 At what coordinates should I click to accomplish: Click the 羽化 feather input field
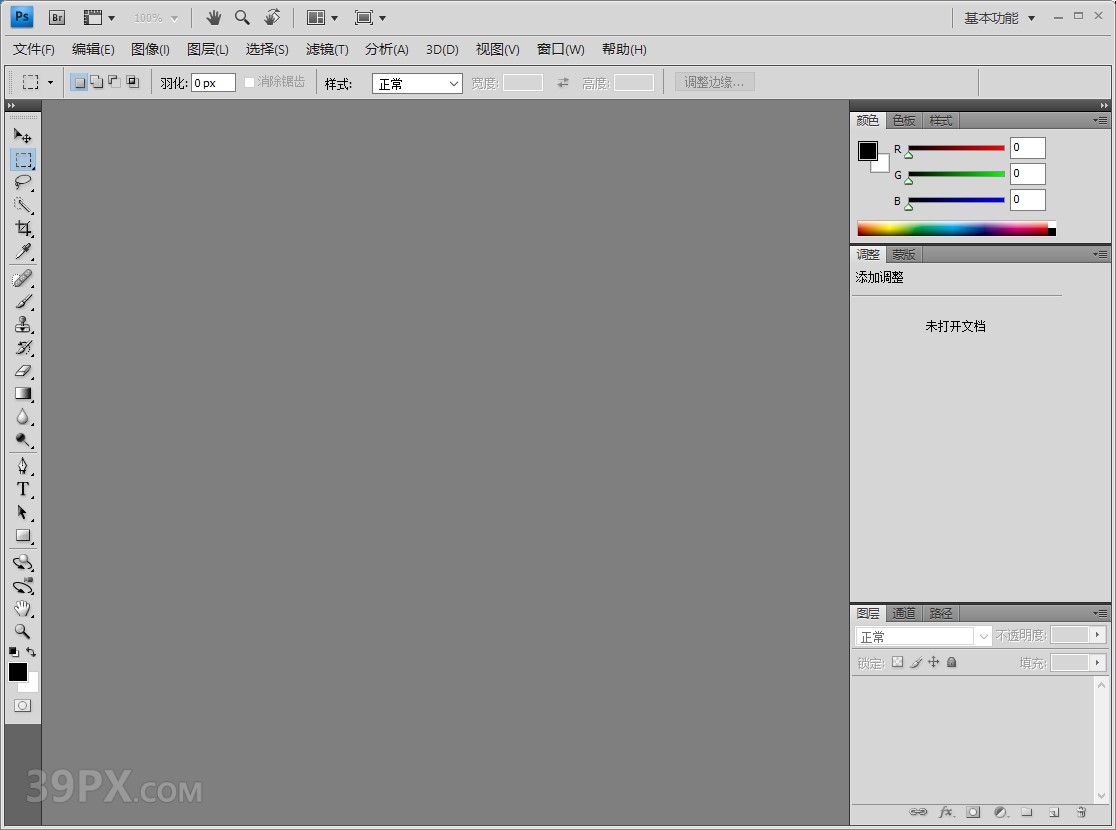click(212, 83)
